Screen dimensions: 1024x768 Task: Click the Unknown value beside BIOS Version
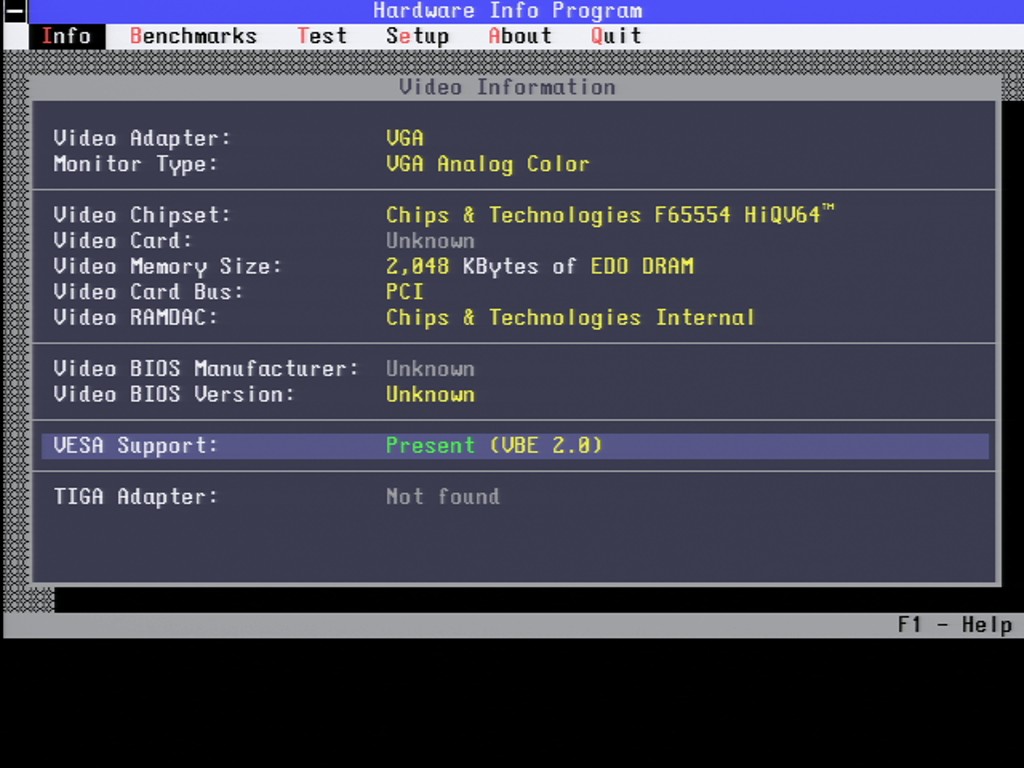pos(430,394)
